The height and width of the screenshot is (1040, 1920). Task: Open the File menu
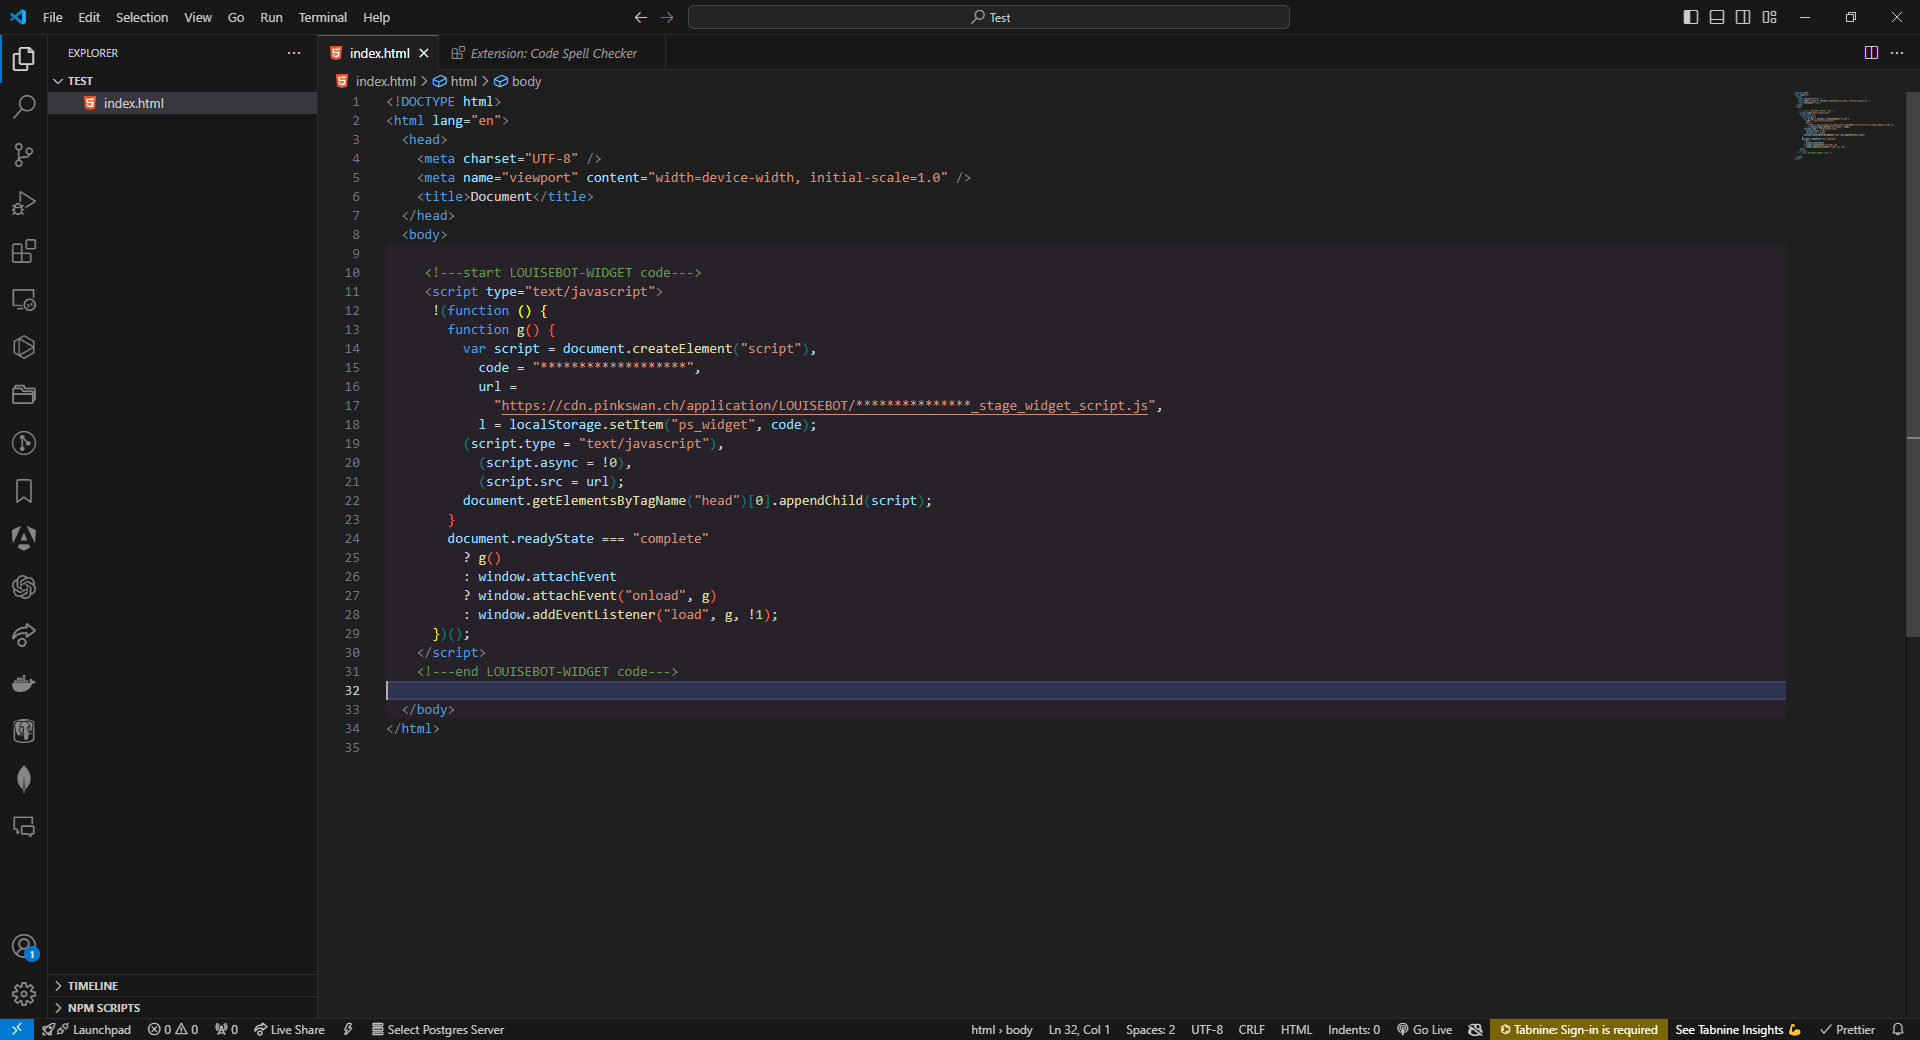[x=53, y=17]
